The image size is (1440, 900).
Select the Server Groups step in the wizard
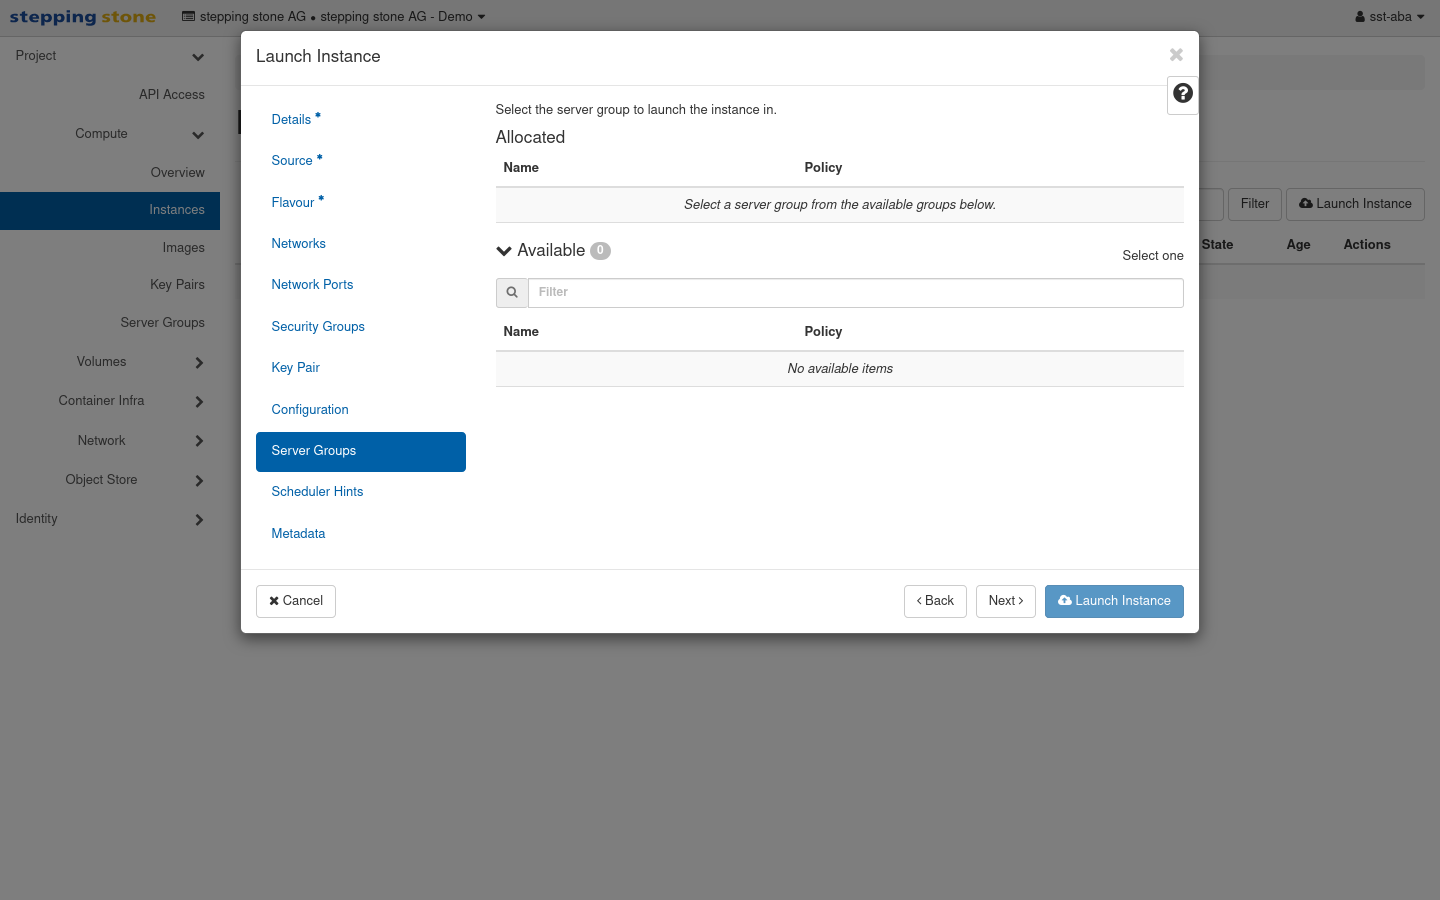tap(361, 451)
